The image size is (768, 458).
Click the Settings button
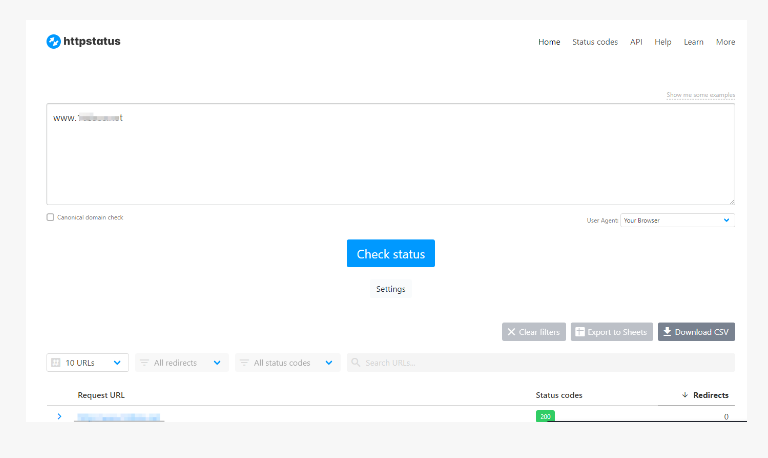click(x=390, y=289)
